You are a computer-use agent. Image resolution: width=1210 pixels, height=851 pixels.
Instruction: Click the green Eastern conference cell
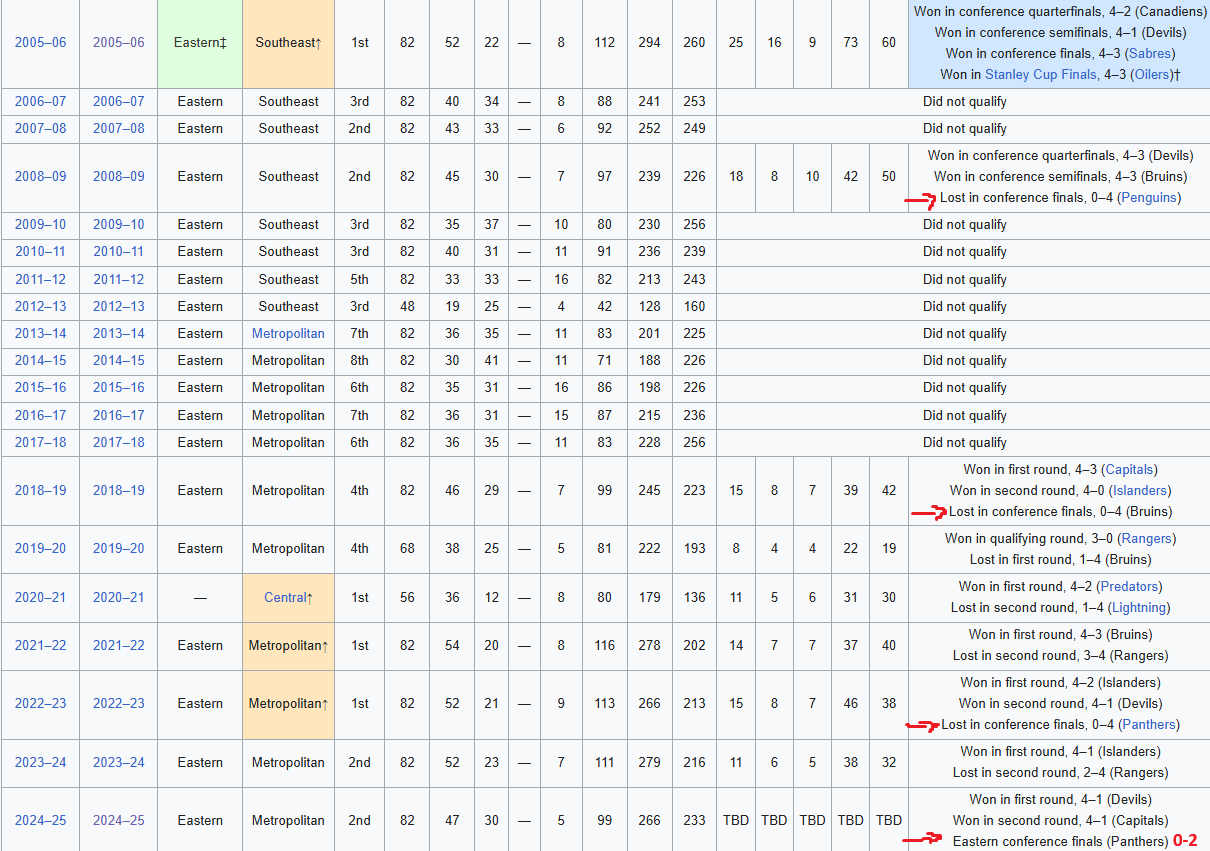pyautogui.click(x=199, y=43)
